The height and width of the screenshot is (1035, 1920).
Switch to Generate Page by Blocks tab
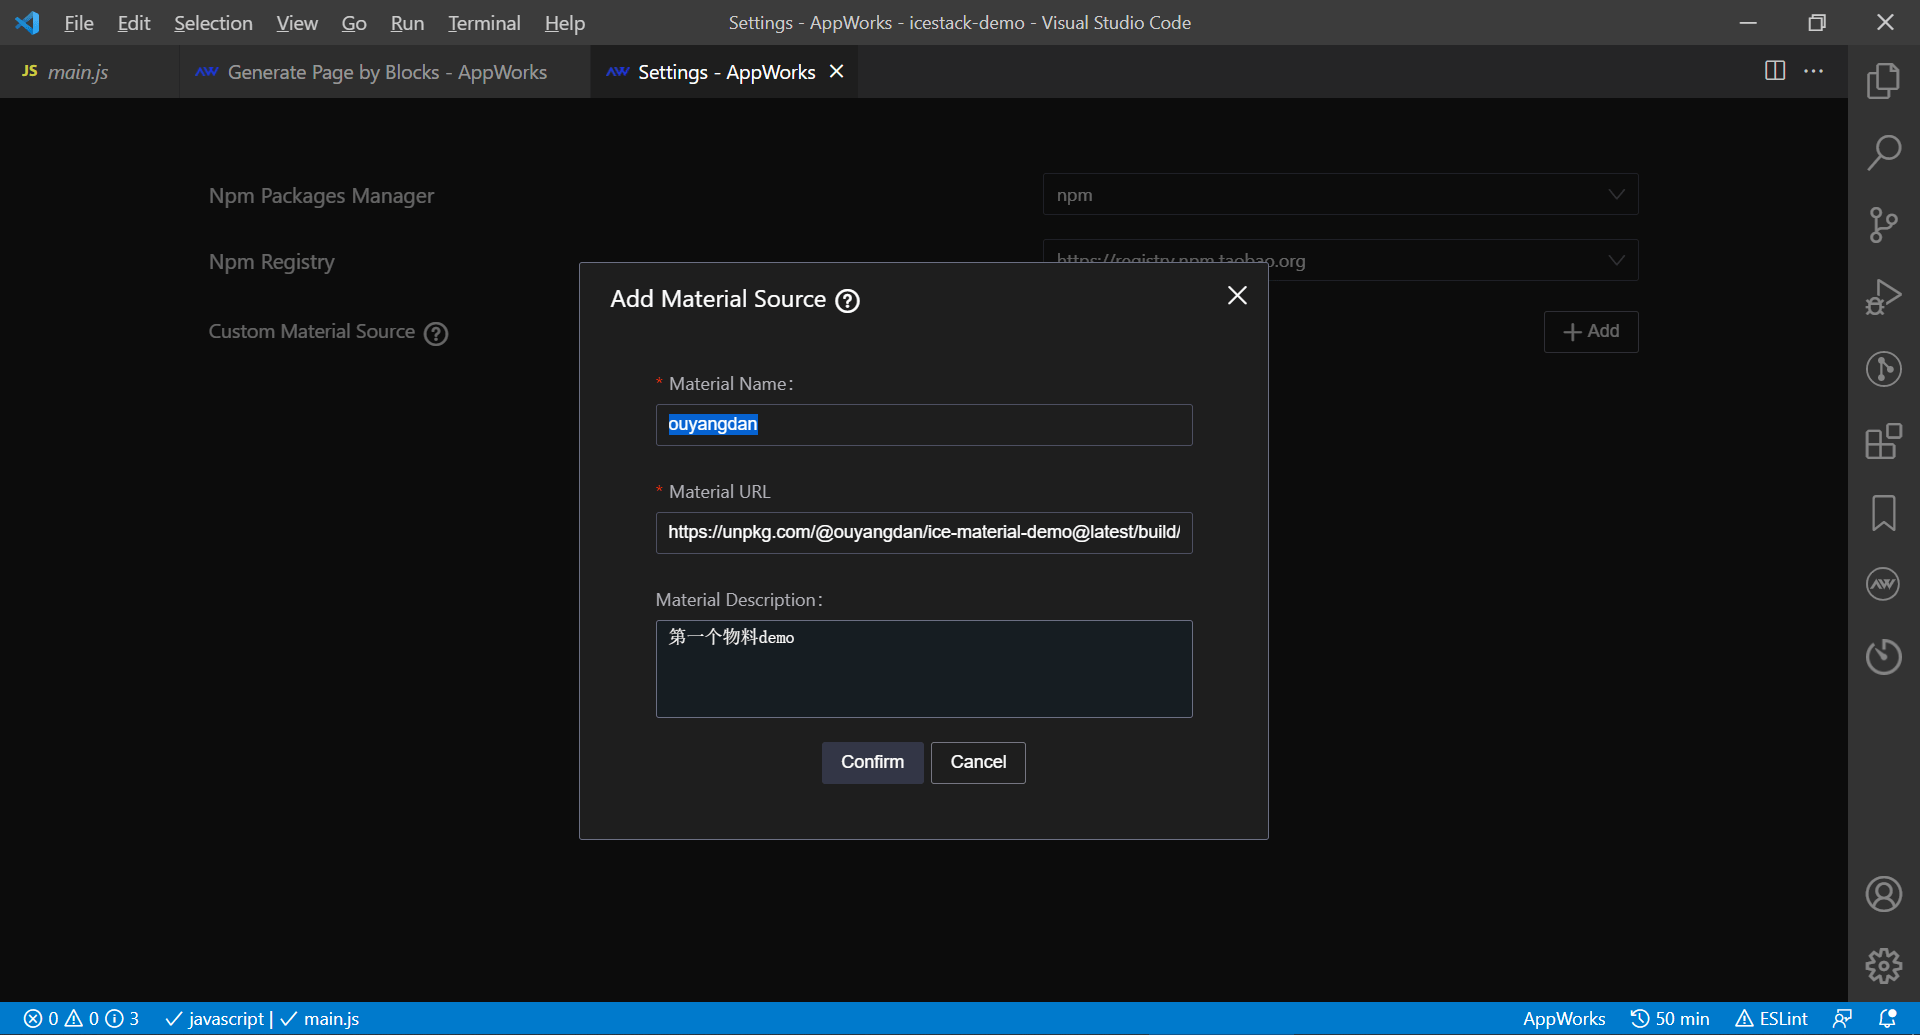coord(386,72)
